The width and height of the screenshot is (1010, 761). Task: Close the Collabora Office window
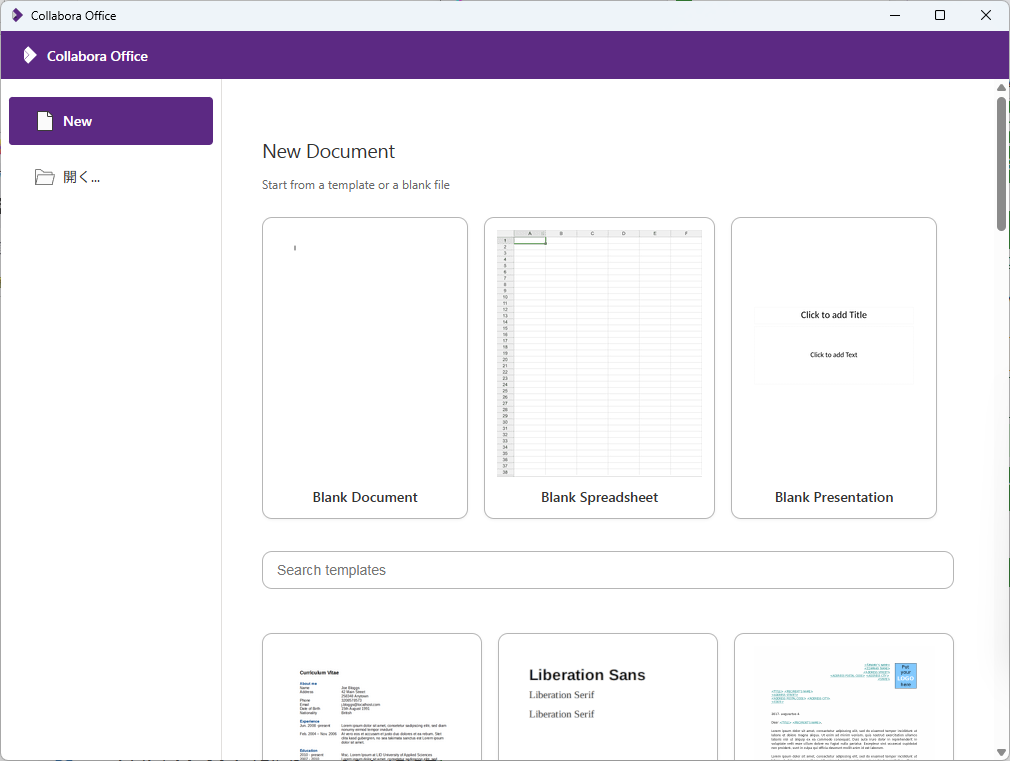pyautogui.click(x=986, y=15)
